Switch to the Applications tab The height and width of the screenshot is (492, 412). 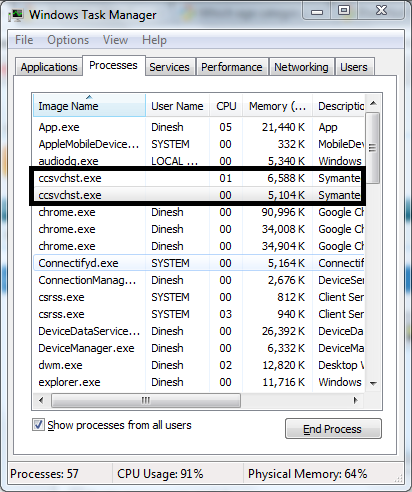pyautogui.click(x=49, y=67)
